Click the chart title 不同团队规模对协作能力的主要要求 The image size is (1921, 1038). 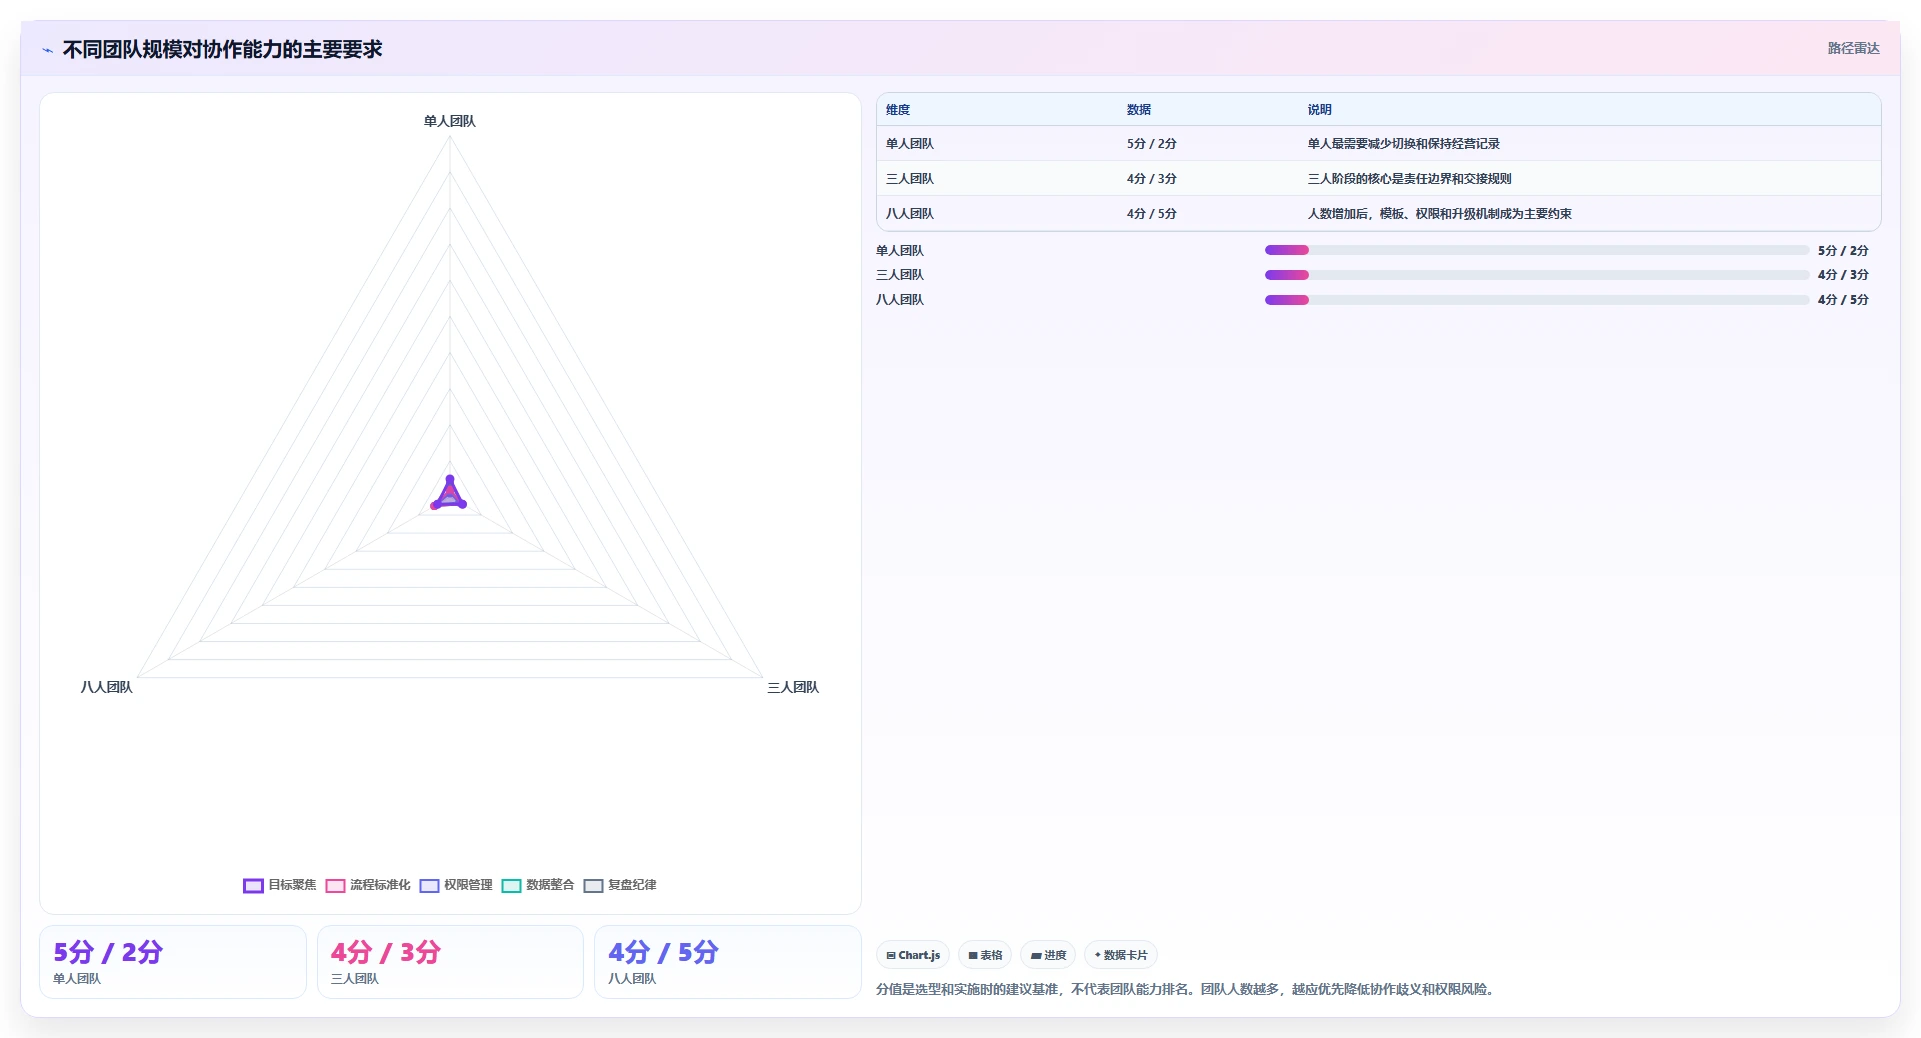[x=223, y=50]
